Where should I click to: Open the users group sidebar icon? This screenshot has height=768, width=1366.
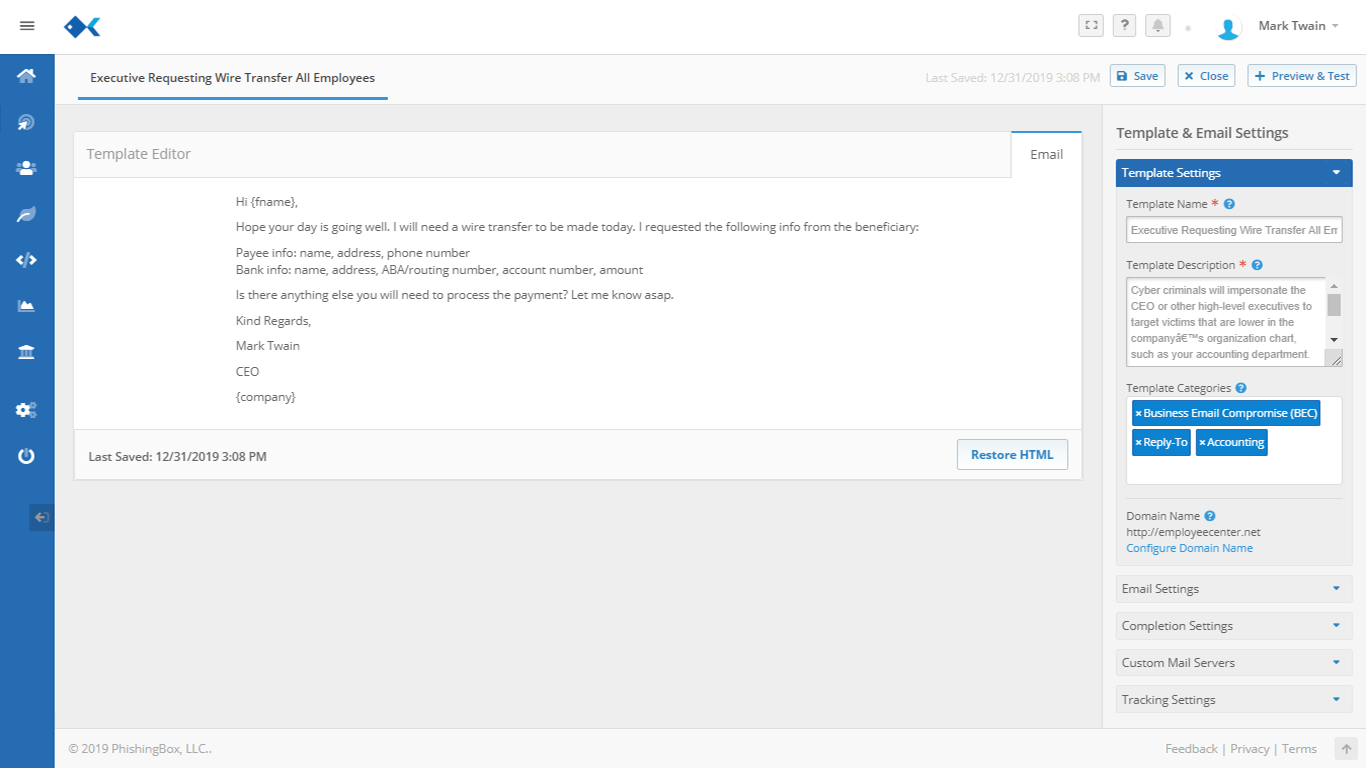pos(27,168)
